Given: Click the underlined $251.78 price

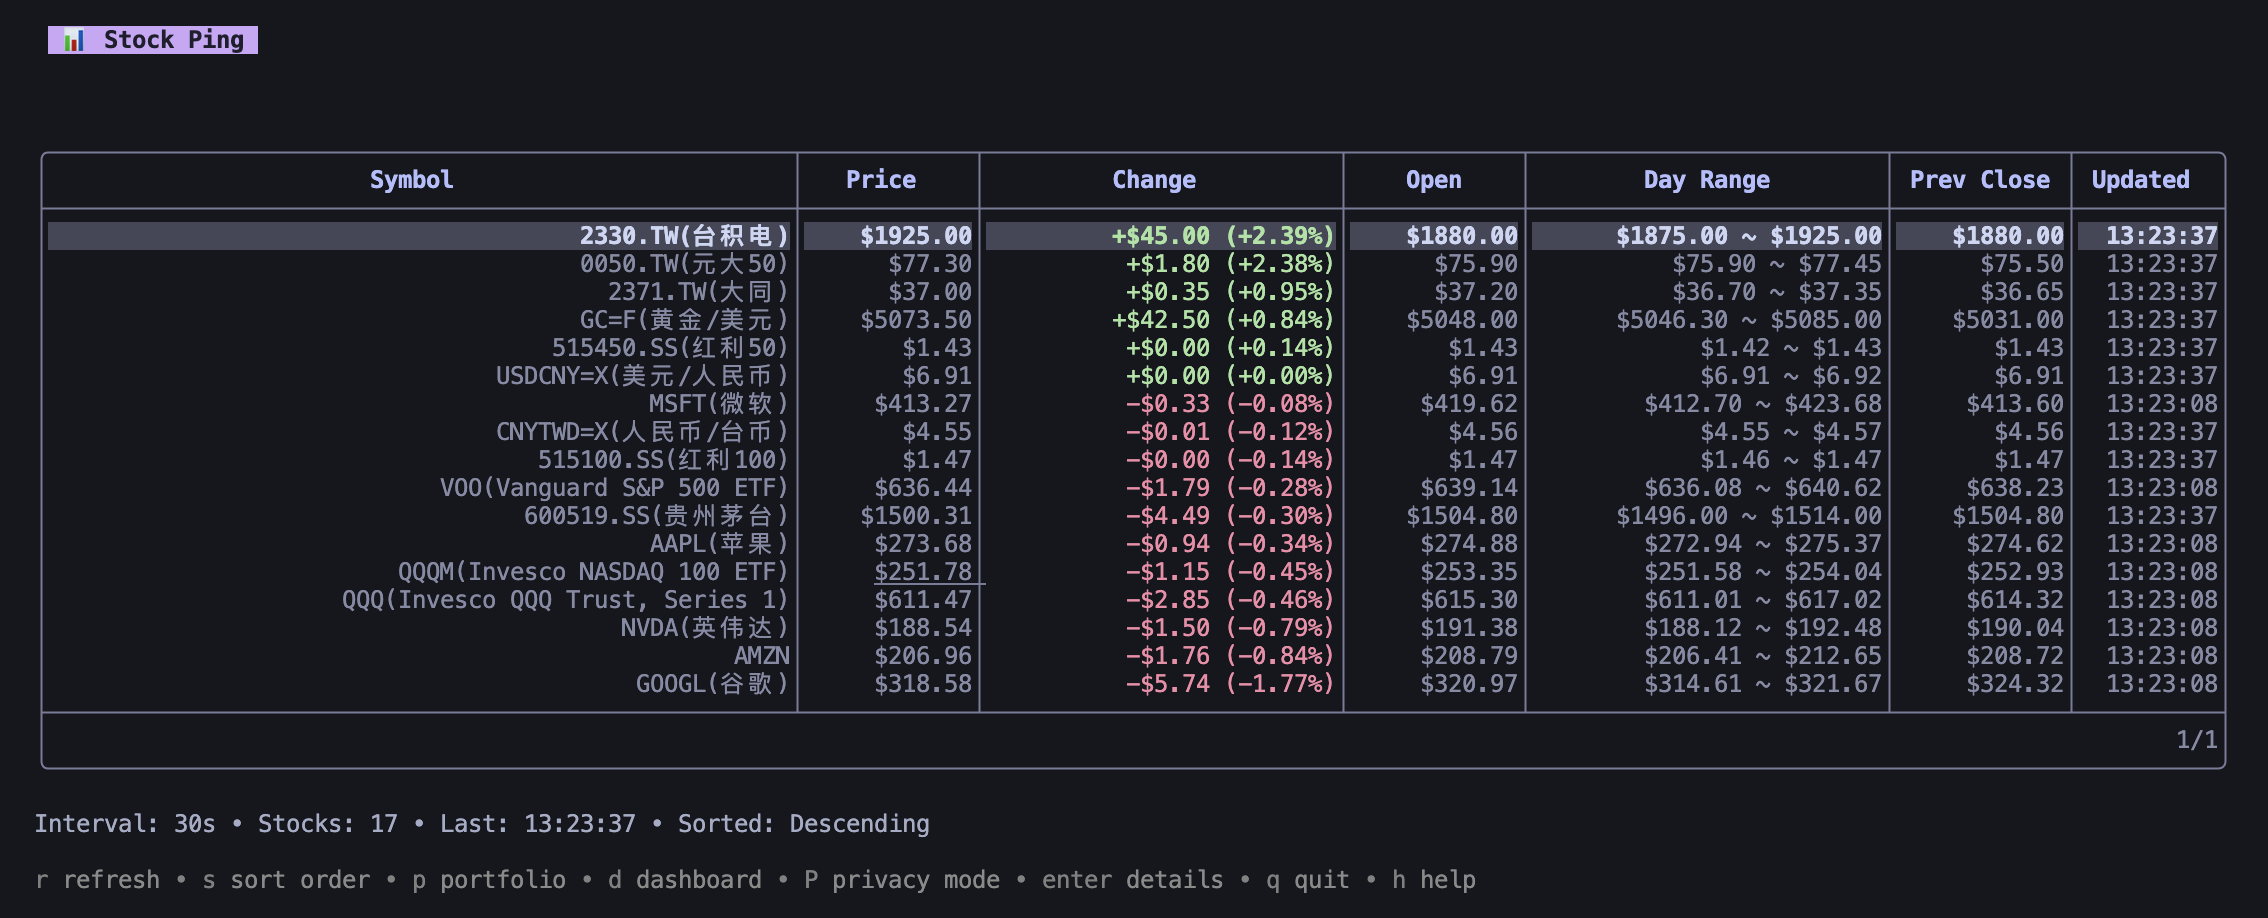Looking at the screenshot, I should (x=923, y=572).
